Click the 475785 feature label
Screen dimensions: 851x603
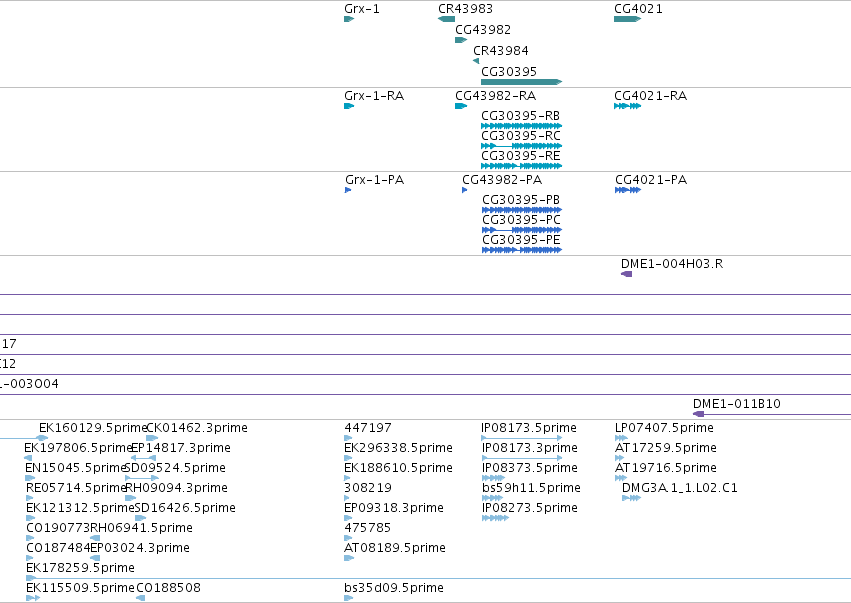click(367, 528)
